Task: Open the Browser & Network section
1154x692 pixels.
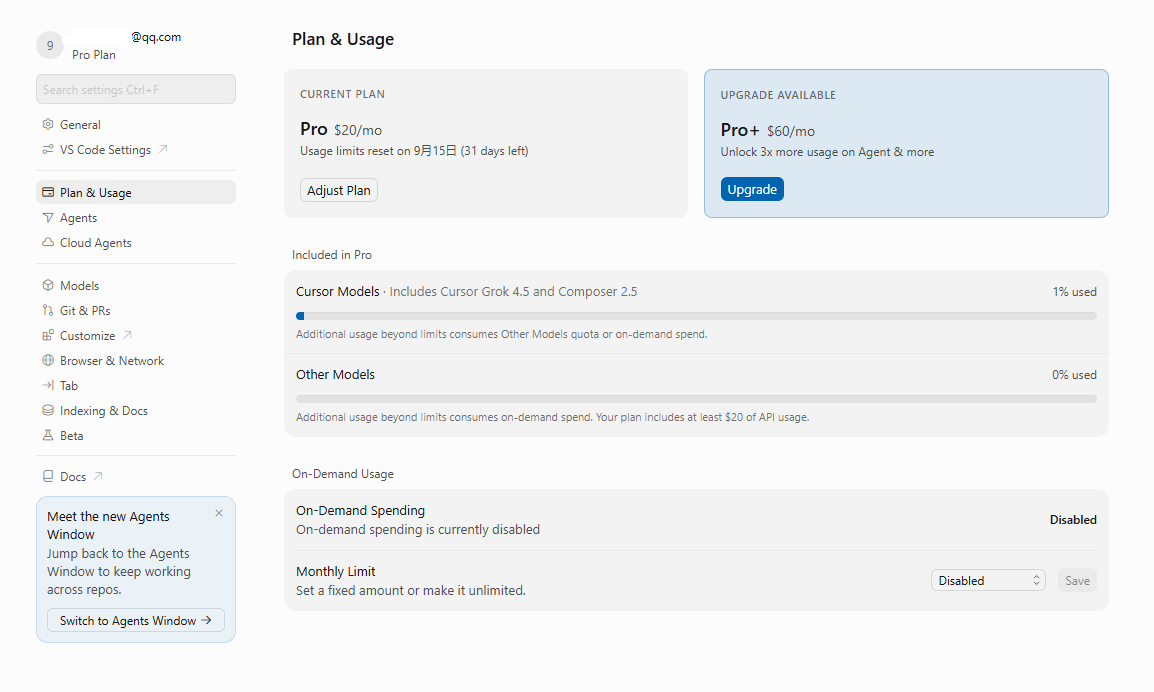Action: [136, 360]
